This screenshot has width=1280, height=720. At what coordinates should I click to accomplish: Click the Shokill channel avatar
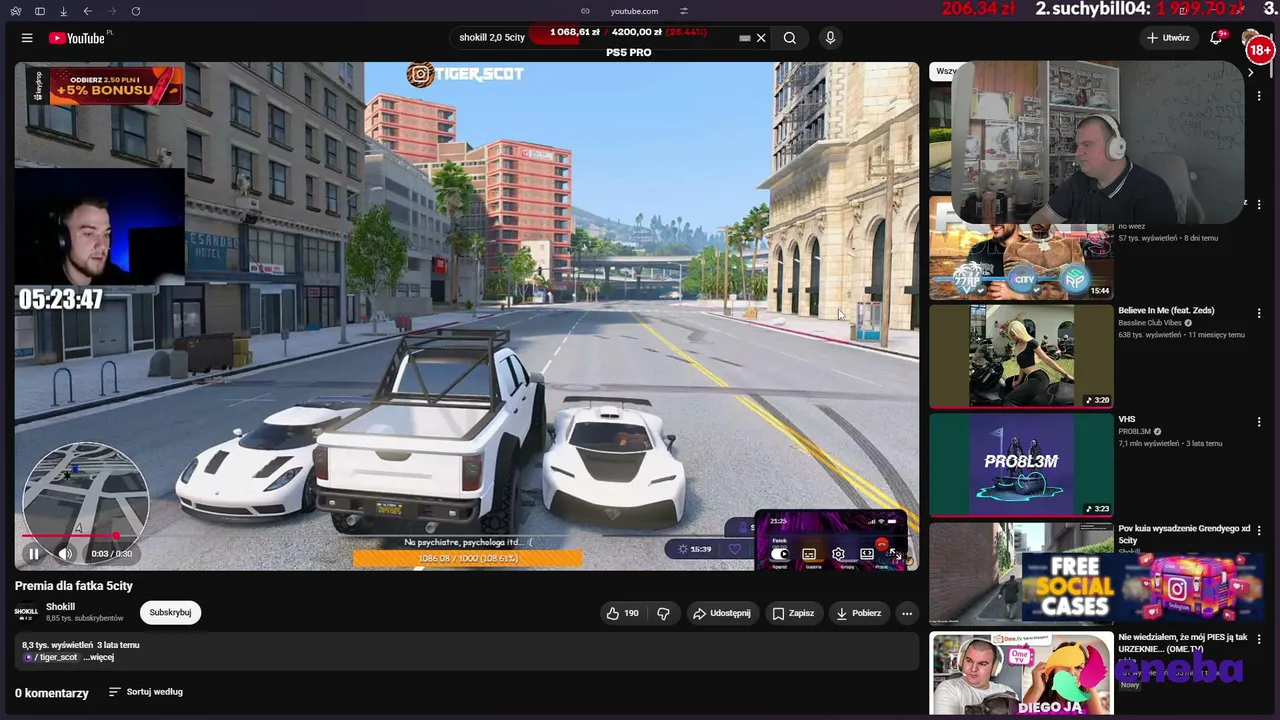tap(26, 612)
